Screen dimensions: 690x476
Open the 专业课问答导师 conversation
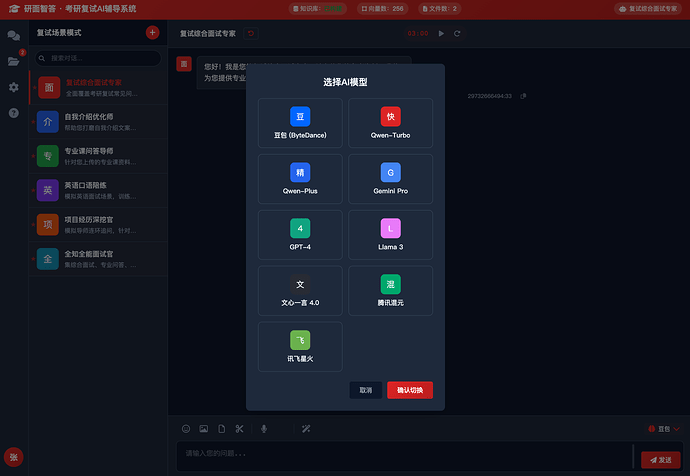coord(98,156)
